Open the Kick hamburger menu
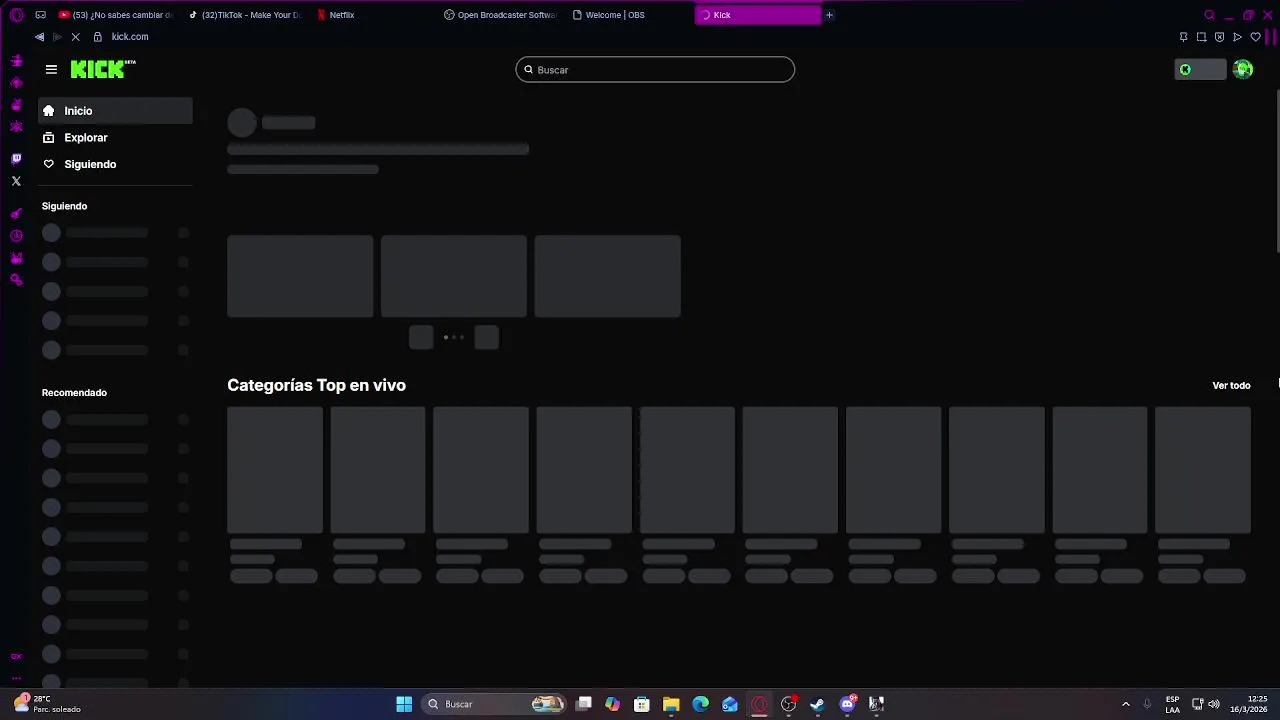Viewport: 1280px width, 720px height. pyautogui.click(x=51, y=69)
